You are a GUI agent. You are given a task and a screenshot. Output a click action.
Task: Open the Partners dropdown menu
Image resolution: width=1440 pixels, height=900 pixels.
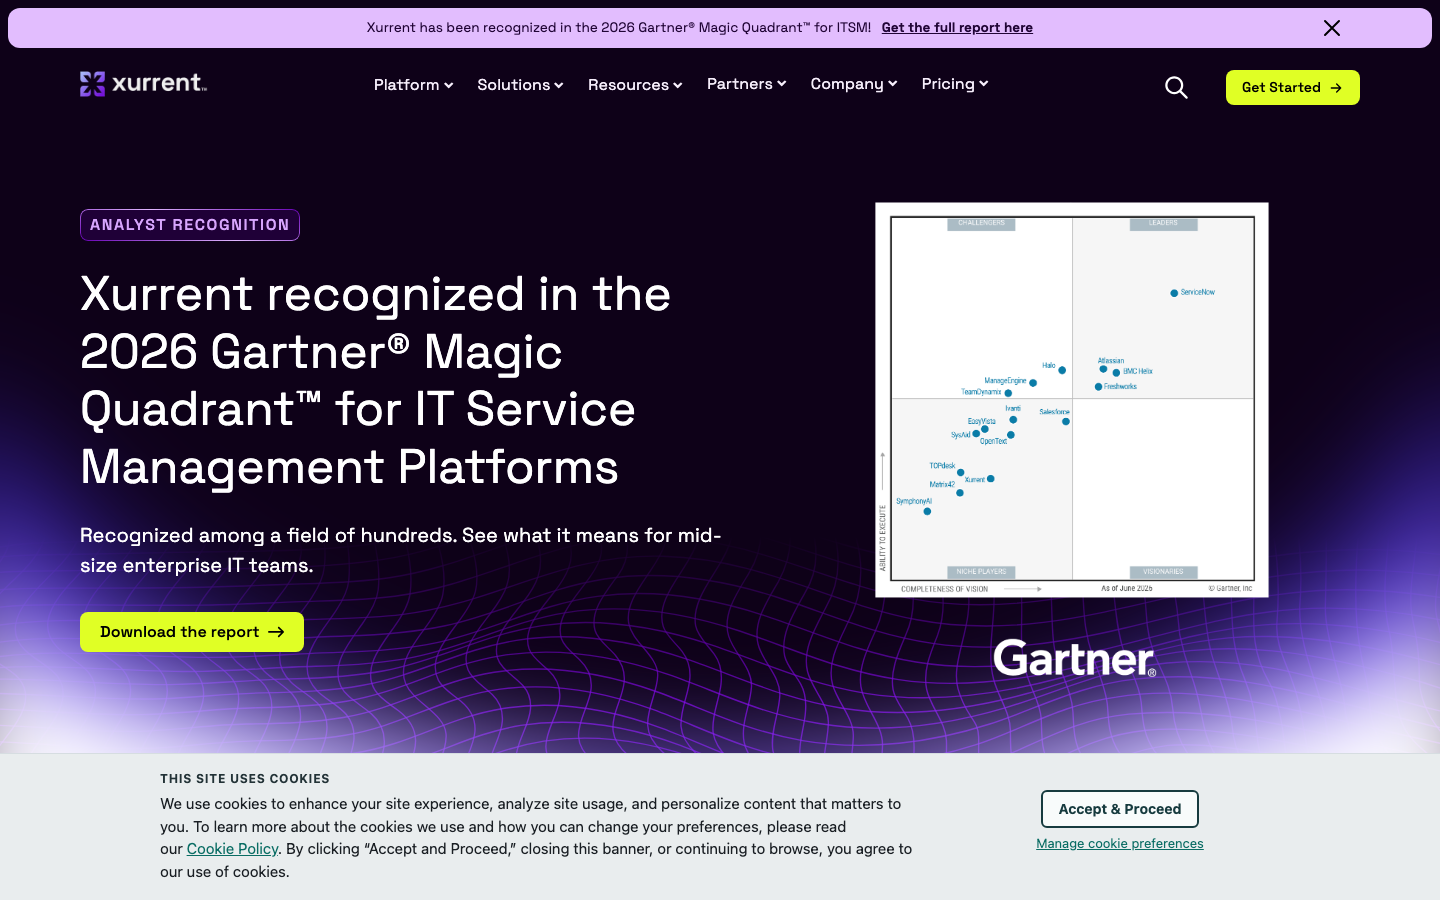(x=746, y=84)
